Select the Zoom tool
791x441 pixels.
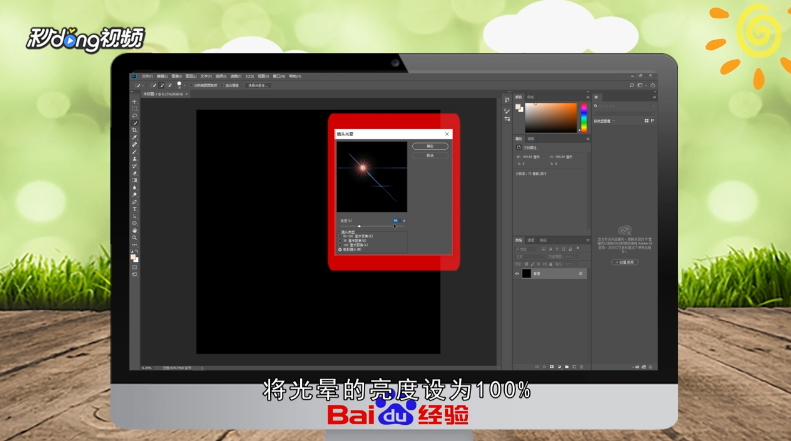pyautogui.click(x=135, y=238)
